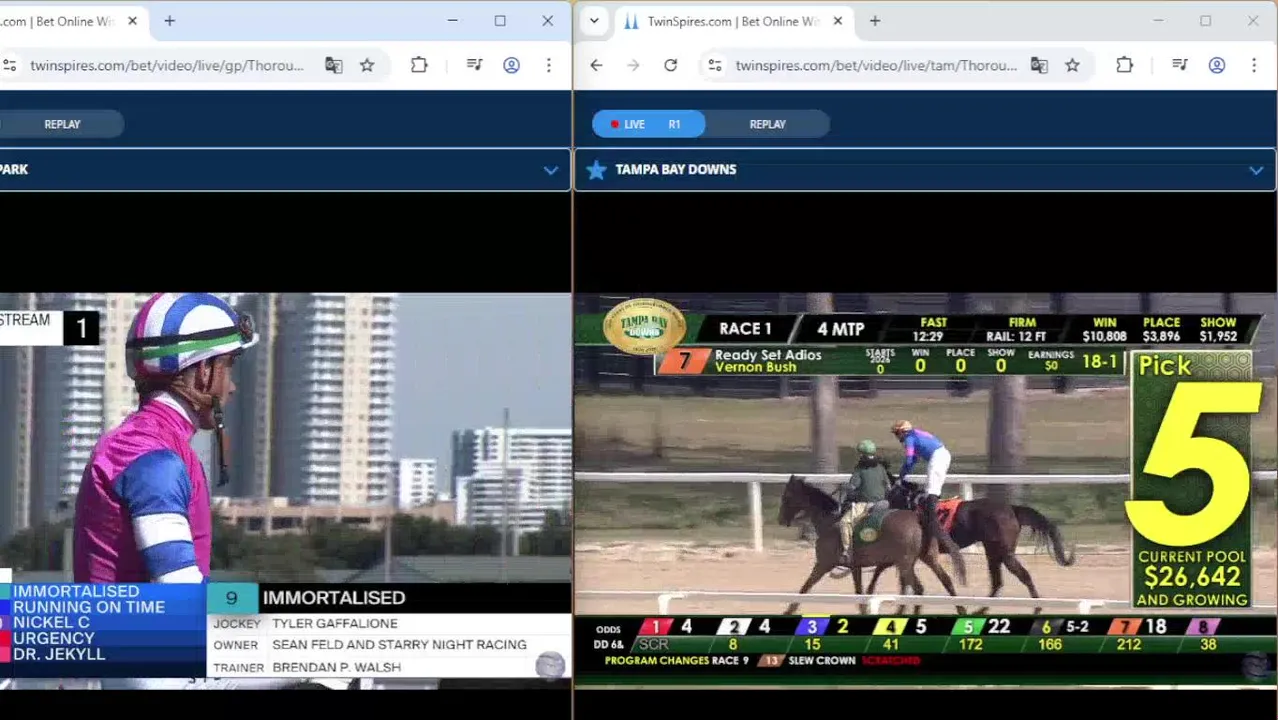Open extensions menu in left browser window
This screenshot has width=1278, height=720.
point(419,65)
